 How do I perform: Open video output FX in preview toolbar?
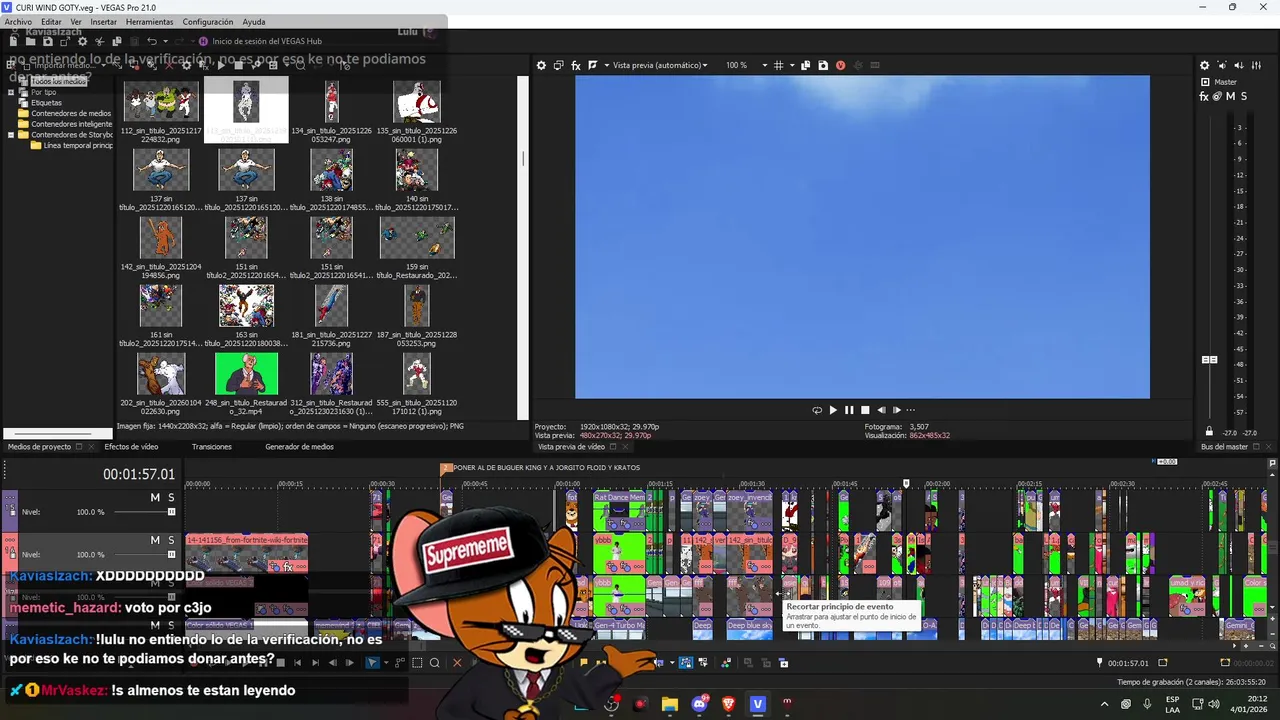pyautogui.click(x=576, y=65)
